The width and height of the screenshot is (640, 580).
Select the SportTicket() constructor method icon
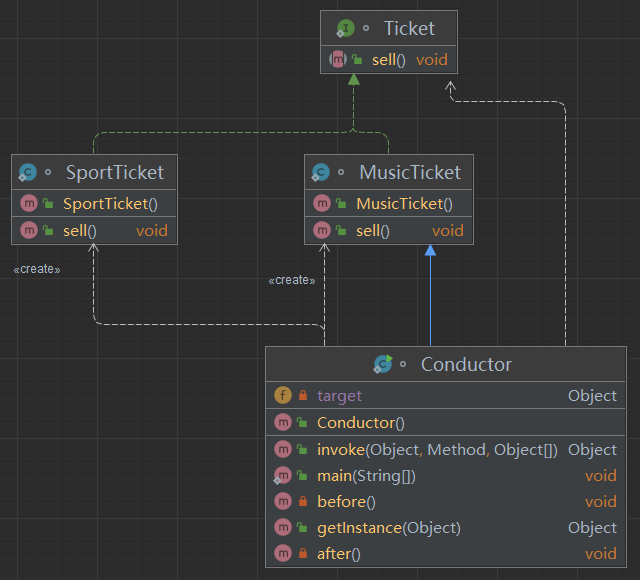(x=29, y=203)
